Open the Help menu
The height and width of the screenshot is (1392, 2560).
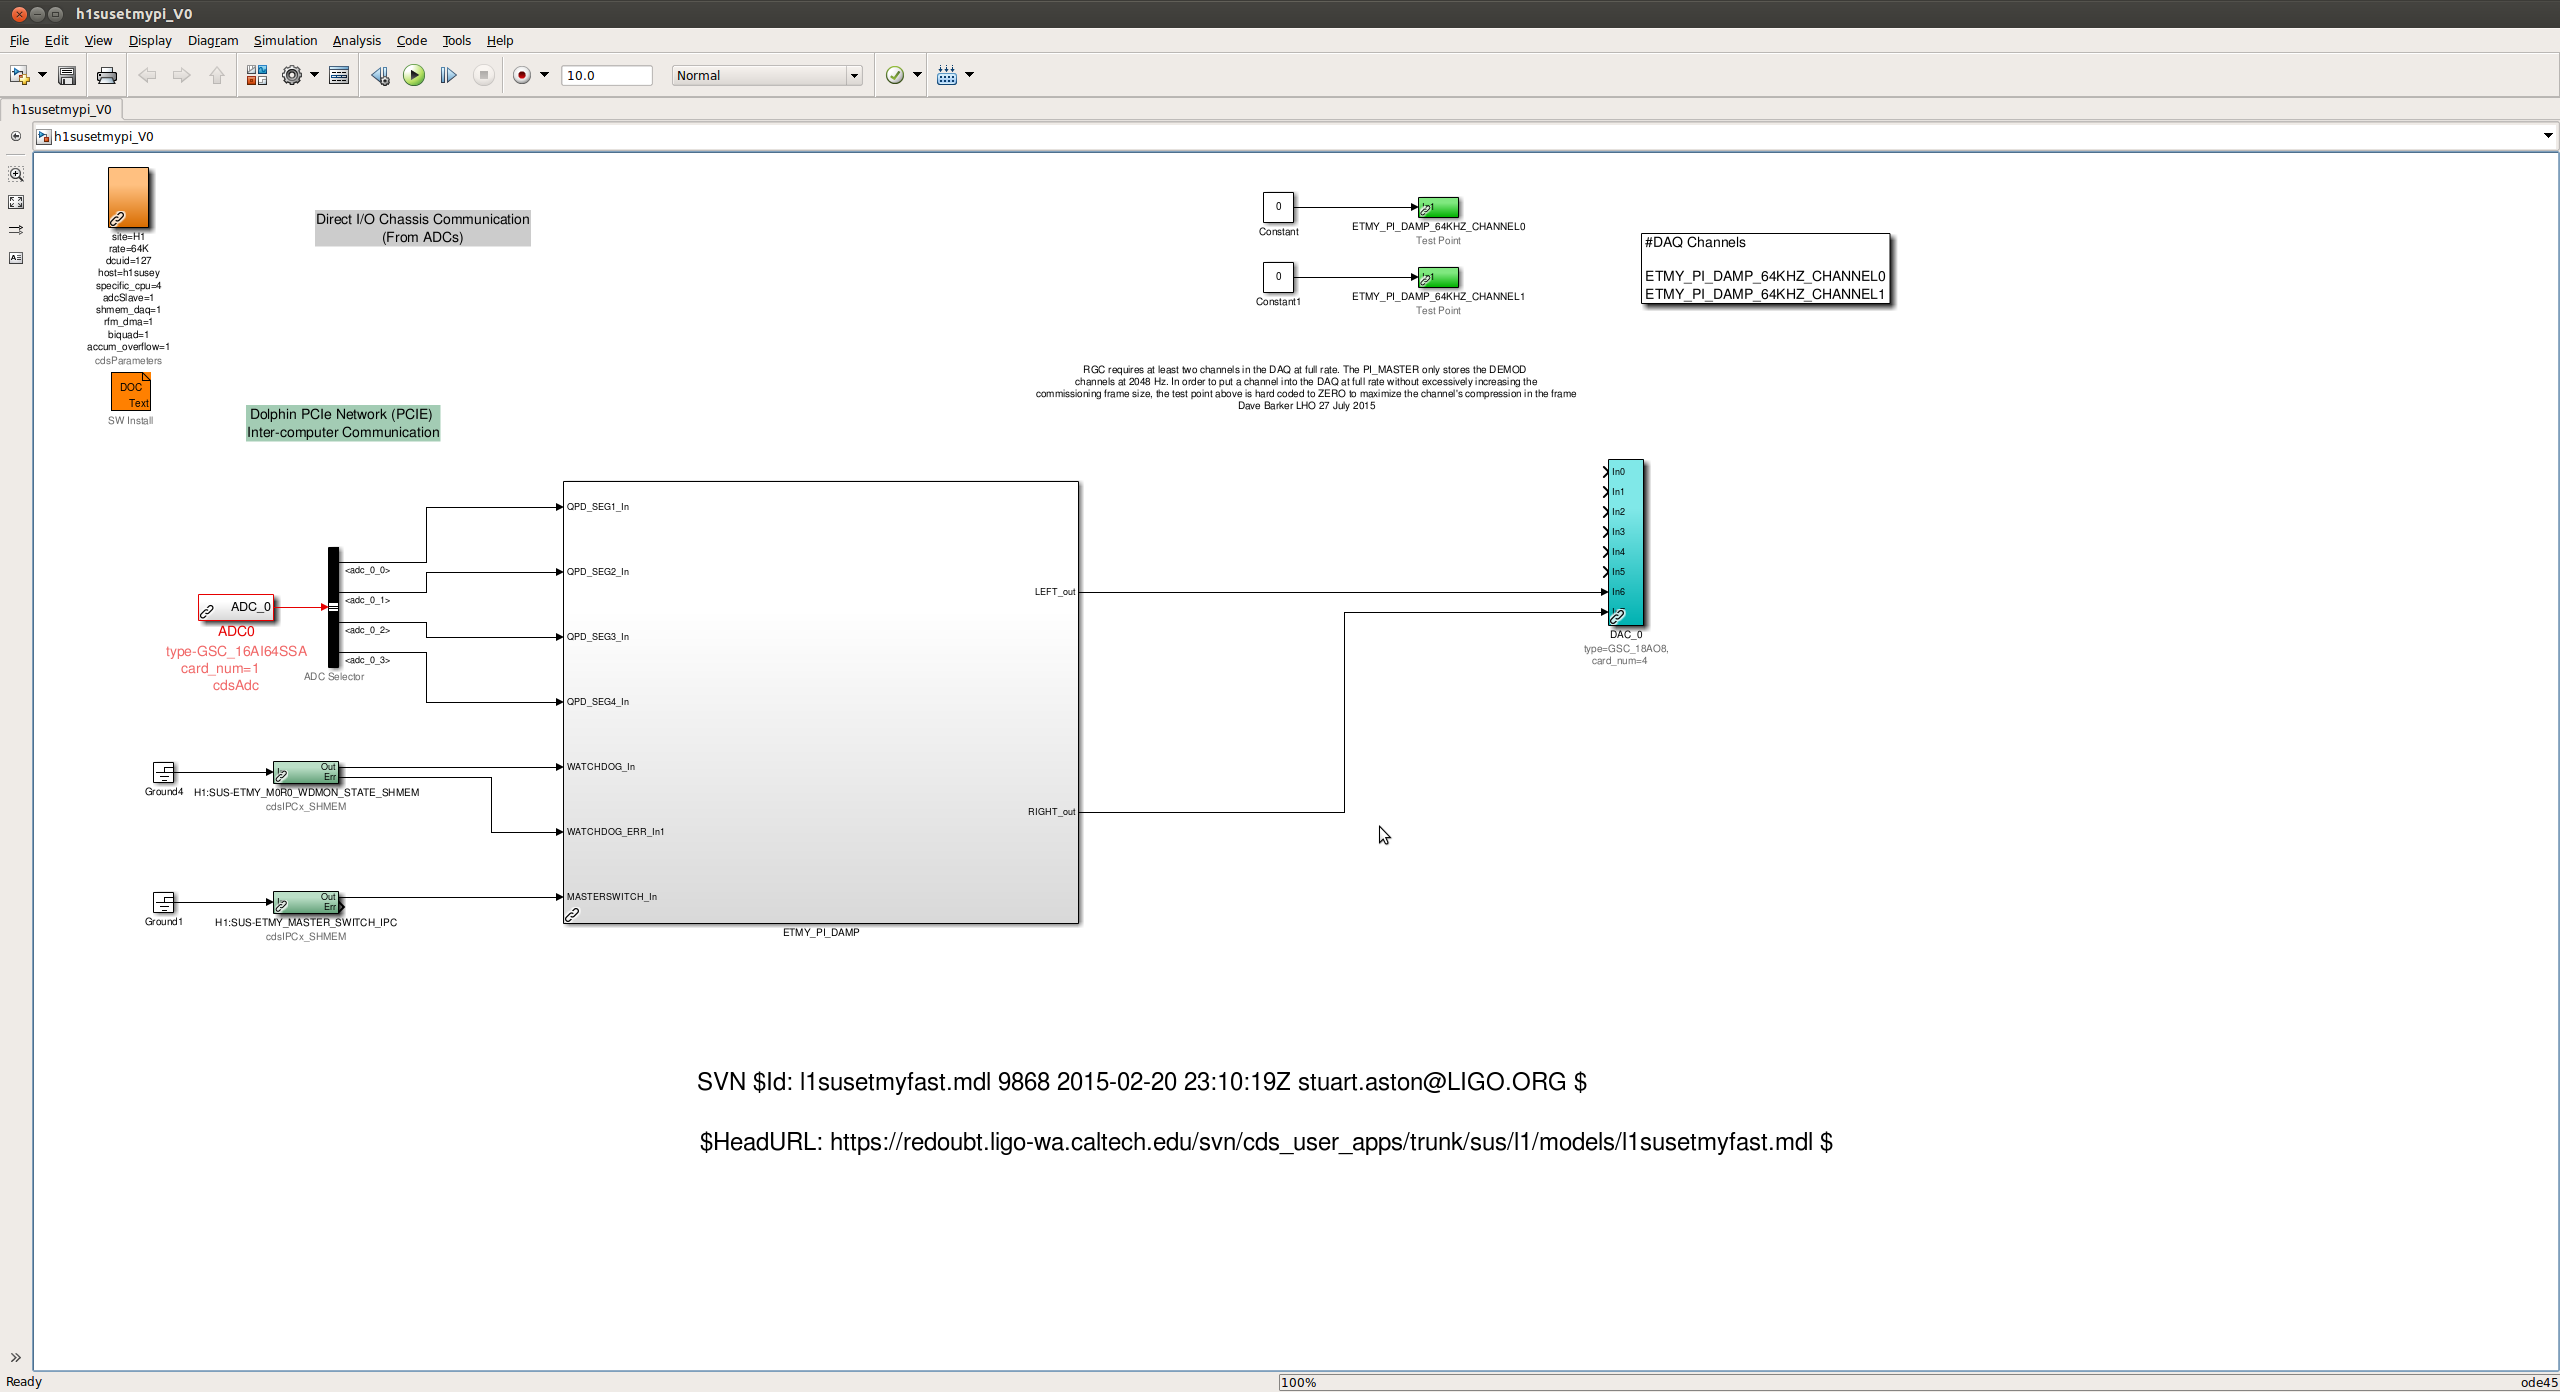click(x=500, y=40)
